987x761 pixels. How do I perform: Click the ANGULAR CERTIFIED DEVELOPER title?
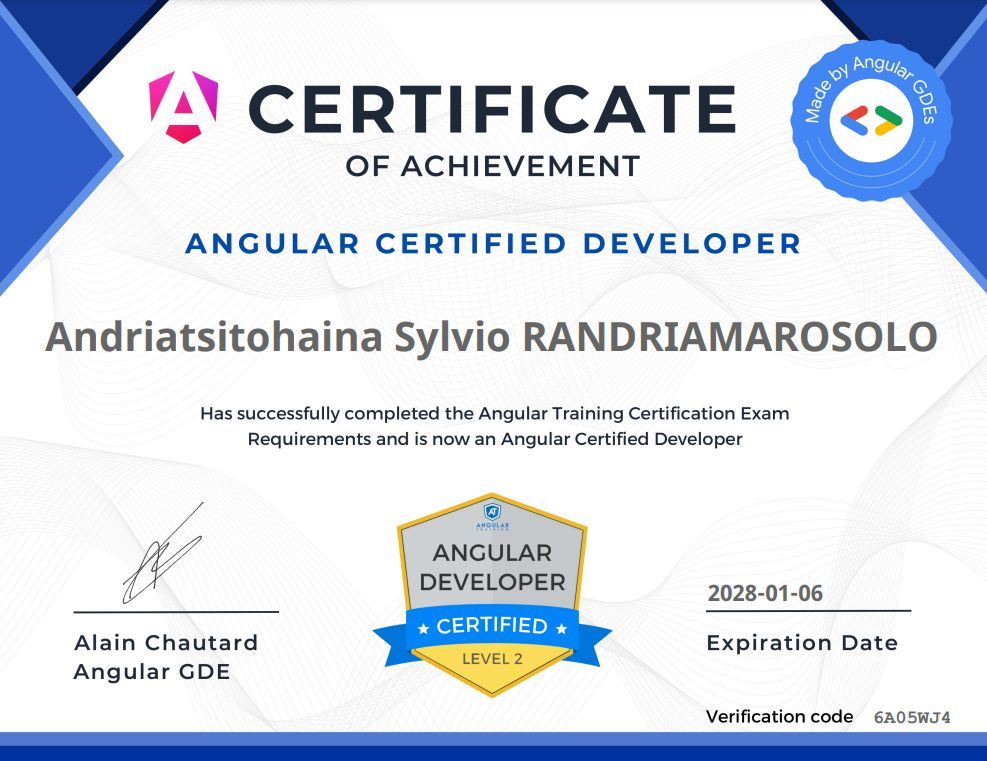pos(493,244)
